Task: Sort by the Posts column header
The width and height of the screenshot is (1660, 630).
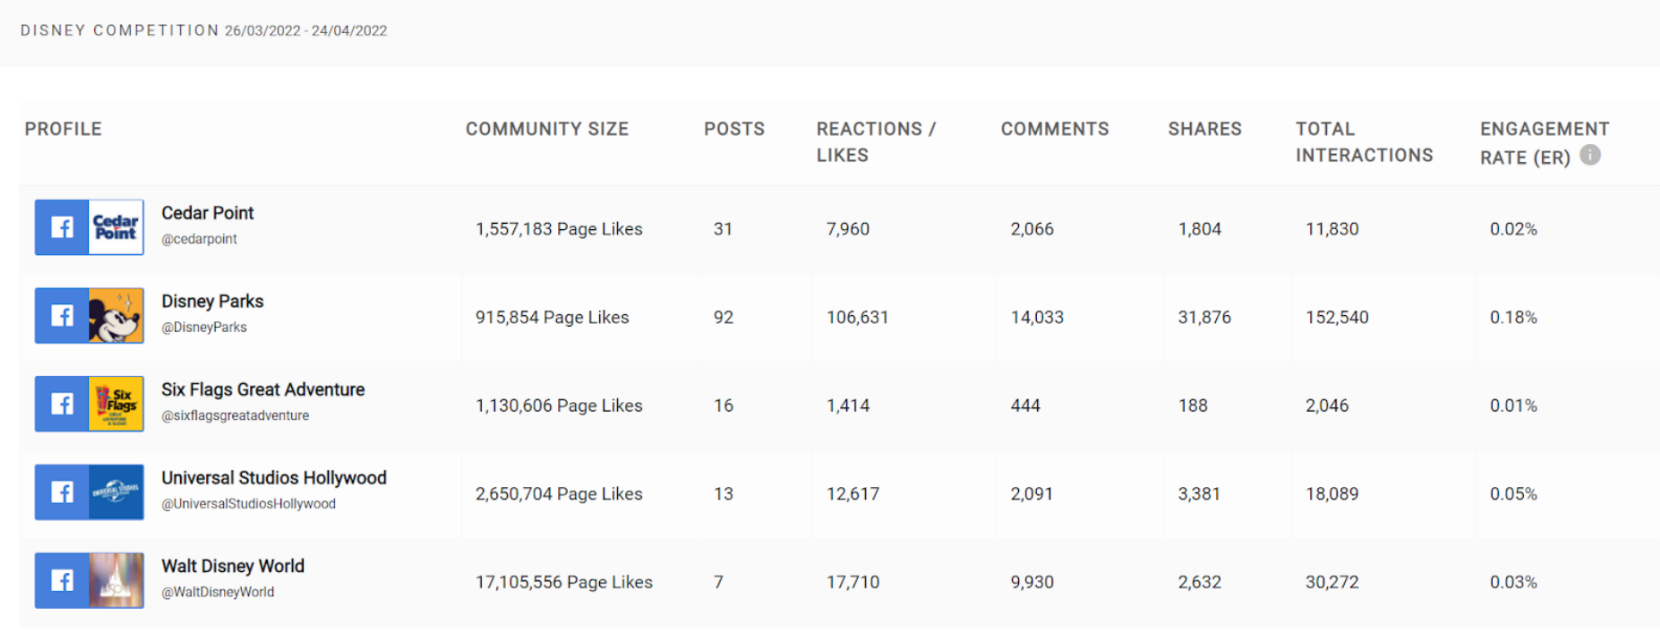Action: pyautogui.click(x=734, y=129)
